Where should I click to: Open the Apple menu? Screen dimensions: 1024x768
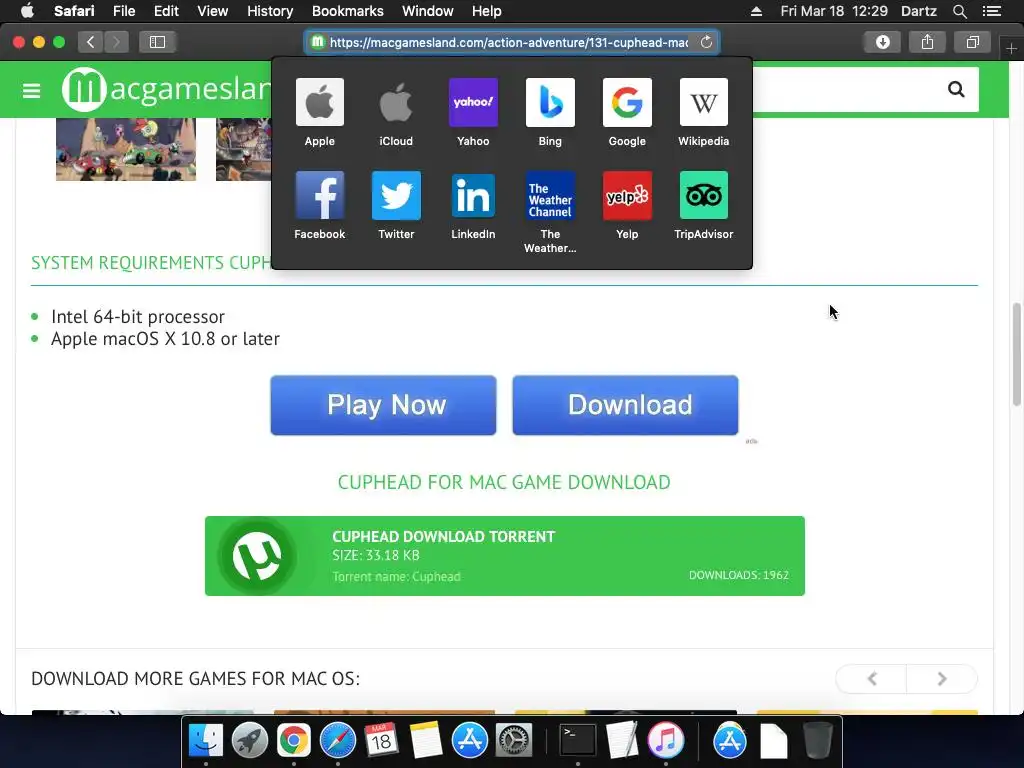click(27, 11)
